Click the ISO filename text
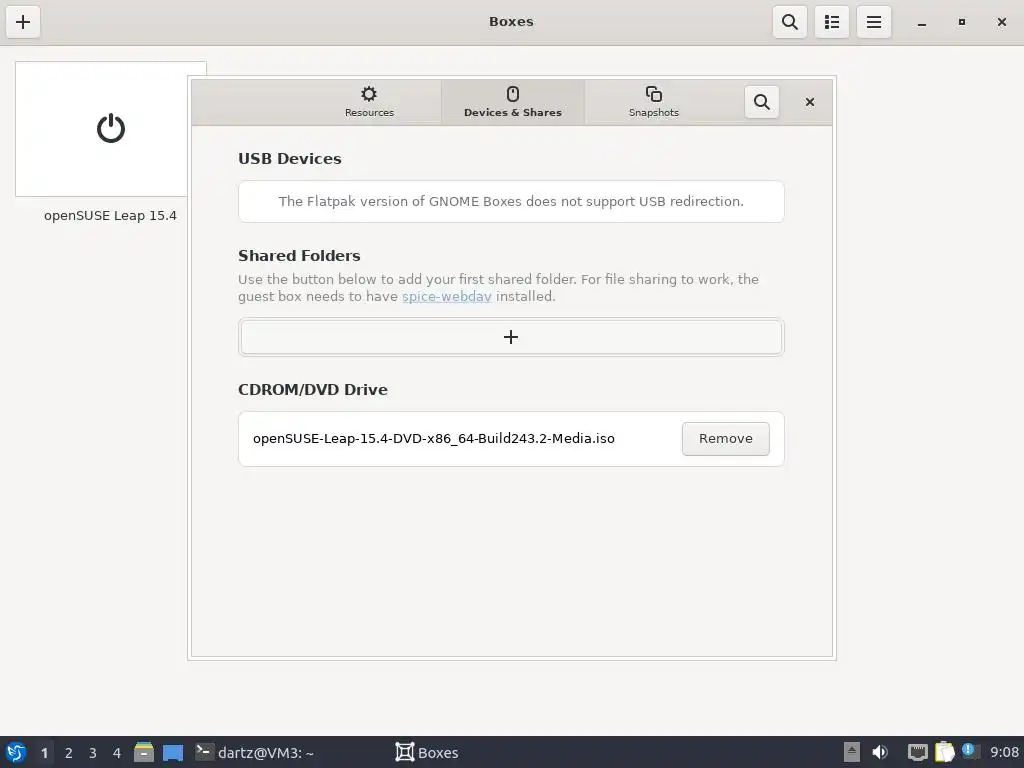 pyautogui.click(x=434, y=439)
